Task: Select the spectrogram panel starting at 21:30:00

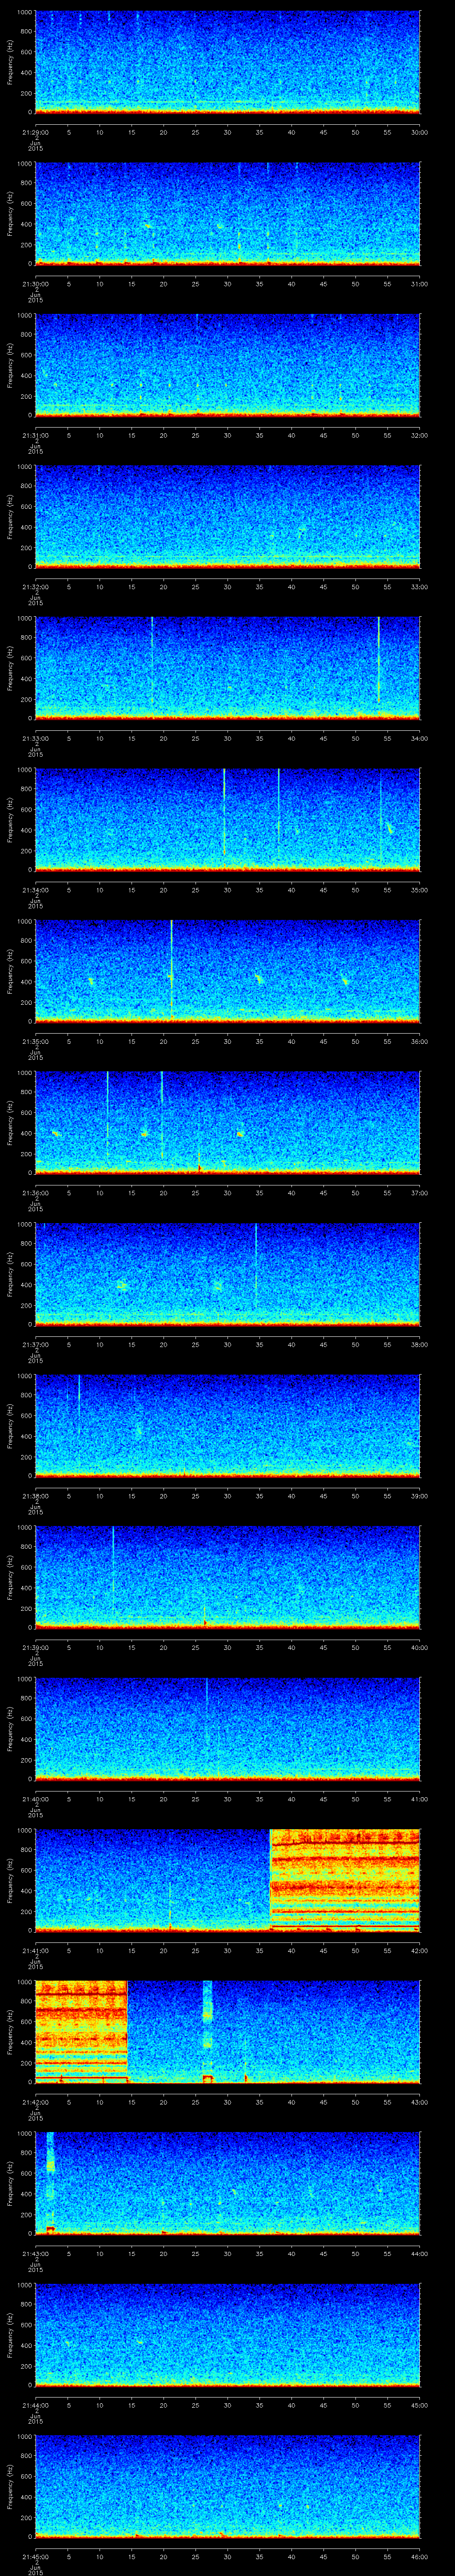Action: (x=228, y=213)
